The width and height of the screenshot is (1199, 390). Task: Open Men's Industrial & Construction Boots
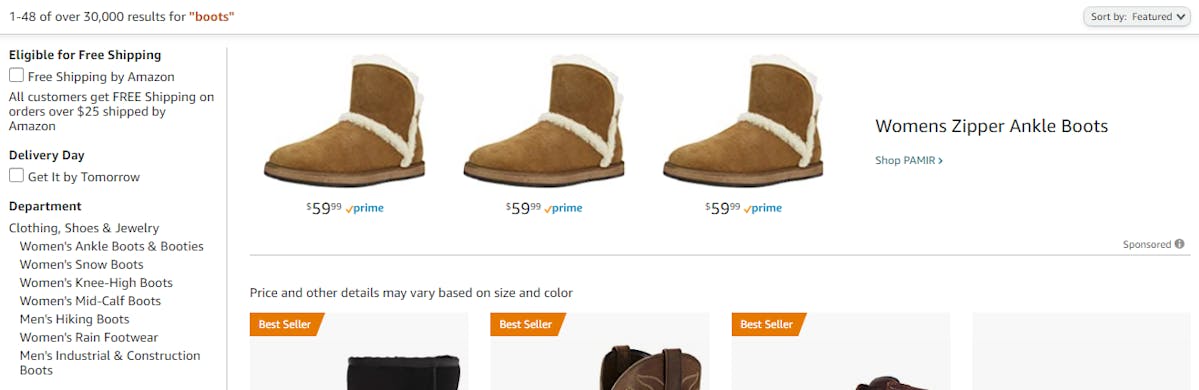pos(110,362)
